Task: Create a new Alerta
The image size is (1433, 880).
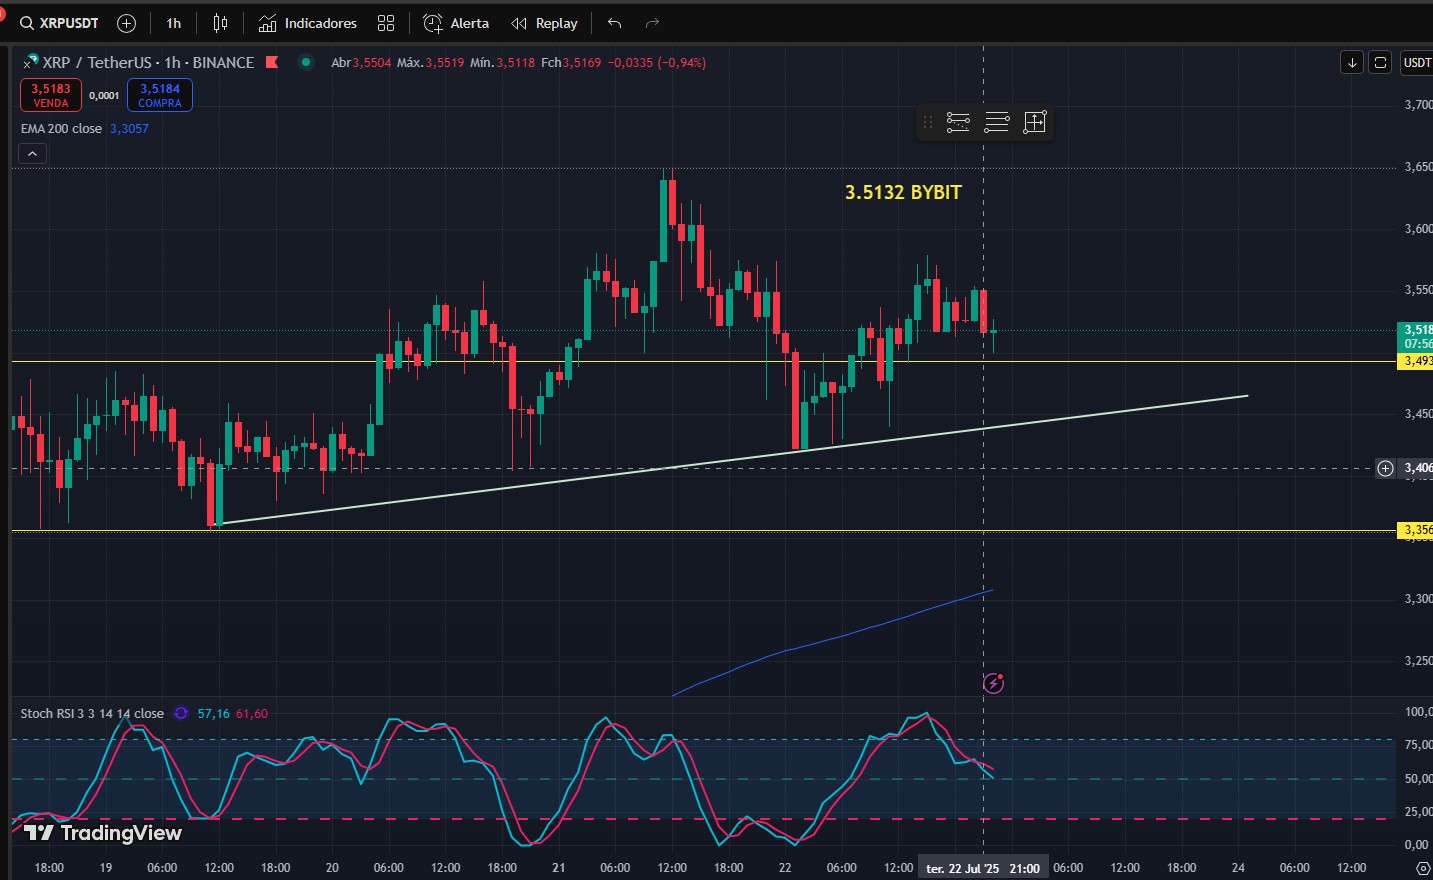Action: click(x=456, y=23)
